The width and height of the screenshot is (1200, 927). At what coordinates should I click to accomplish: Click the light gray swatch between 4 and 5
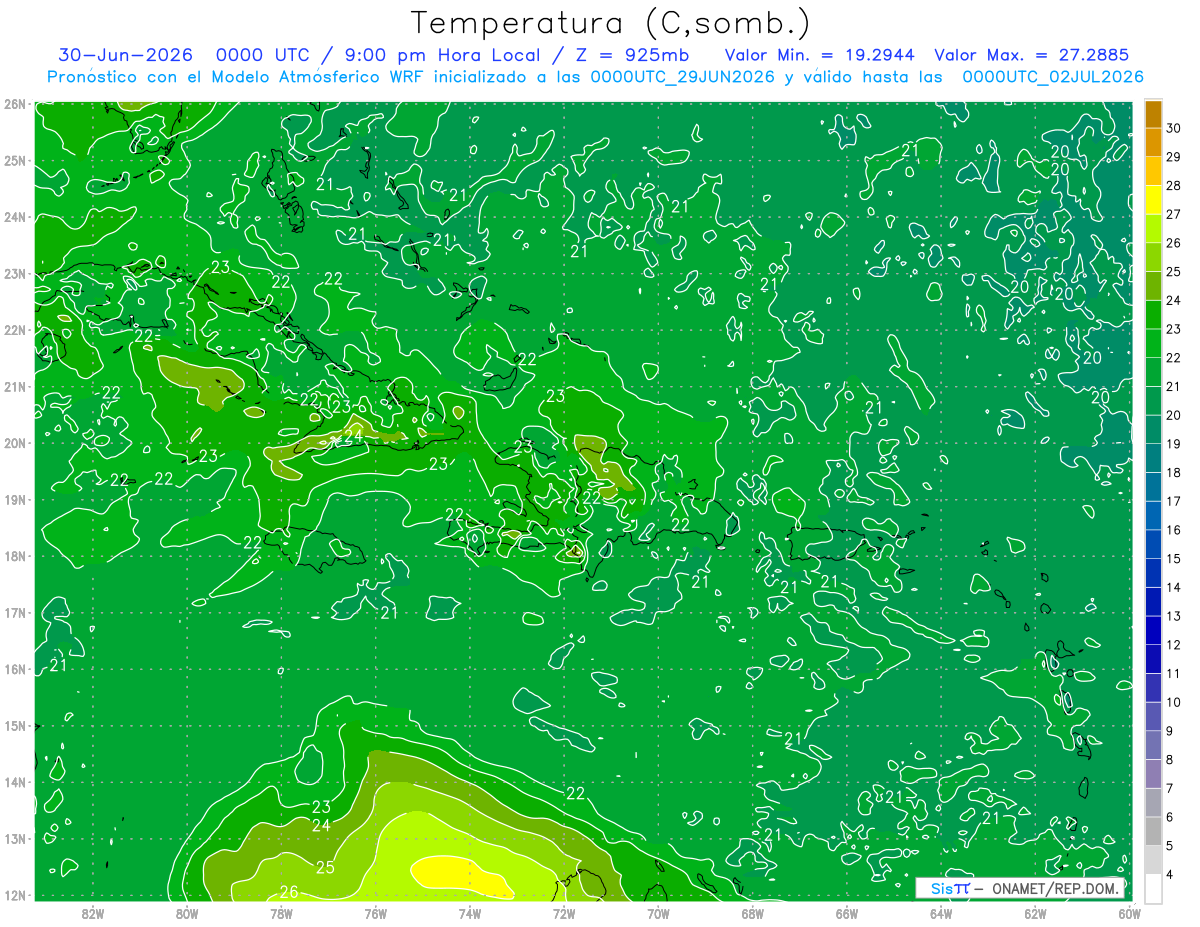click(x=1153, y=860)
